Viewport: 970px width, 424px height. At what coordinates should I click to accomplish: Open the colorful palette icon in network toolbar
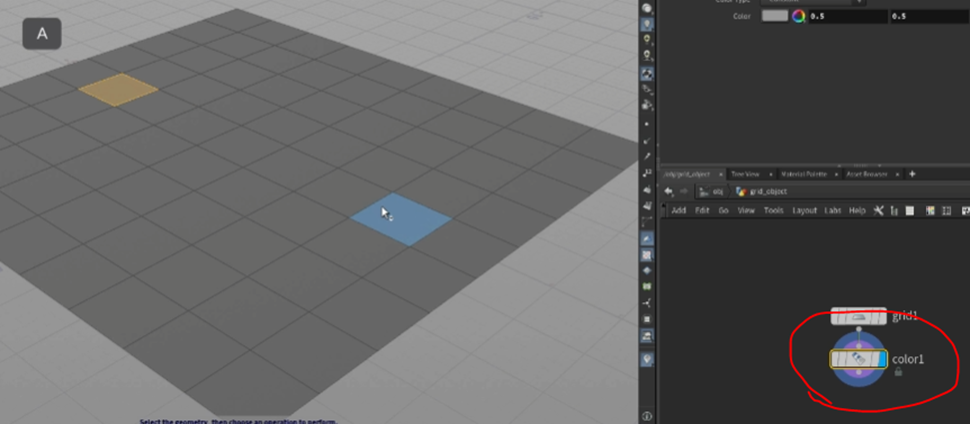(930, 210)
